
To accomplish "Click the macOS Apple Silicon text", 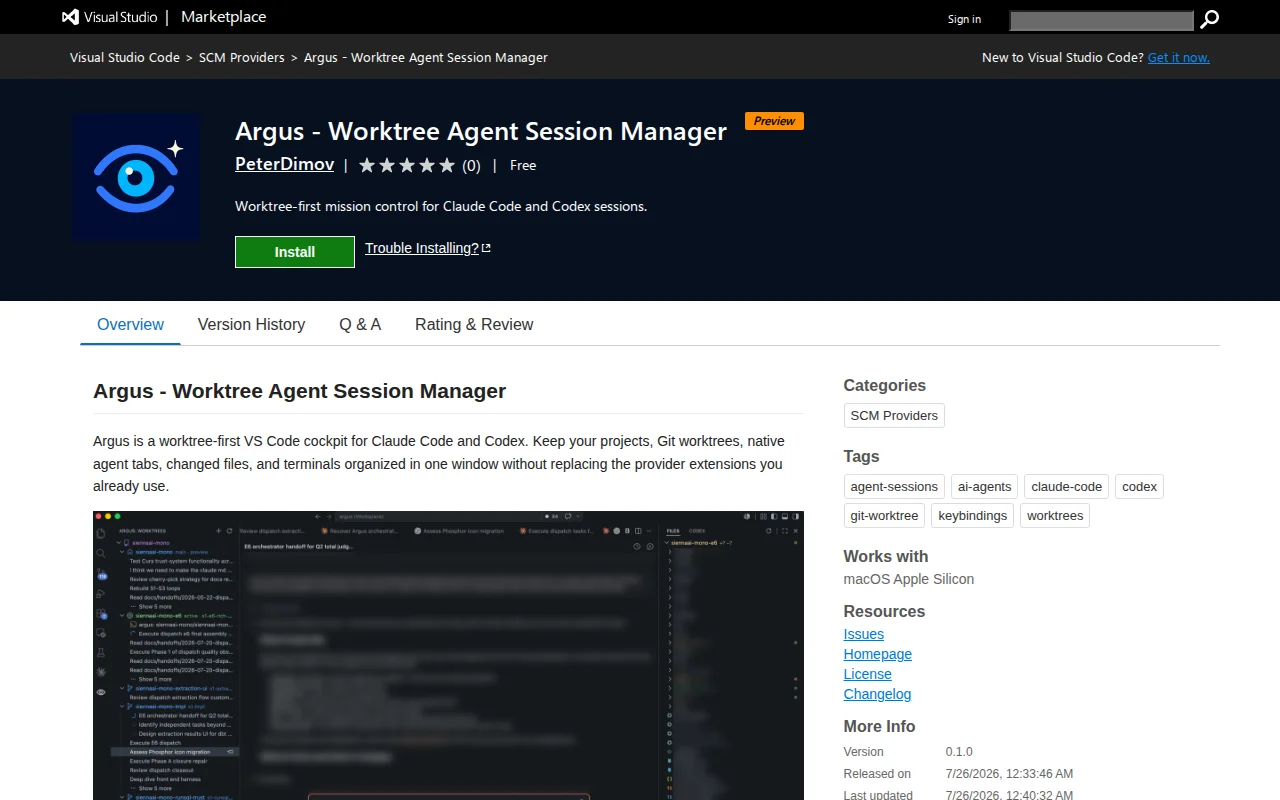I will (x=909, y=579).
